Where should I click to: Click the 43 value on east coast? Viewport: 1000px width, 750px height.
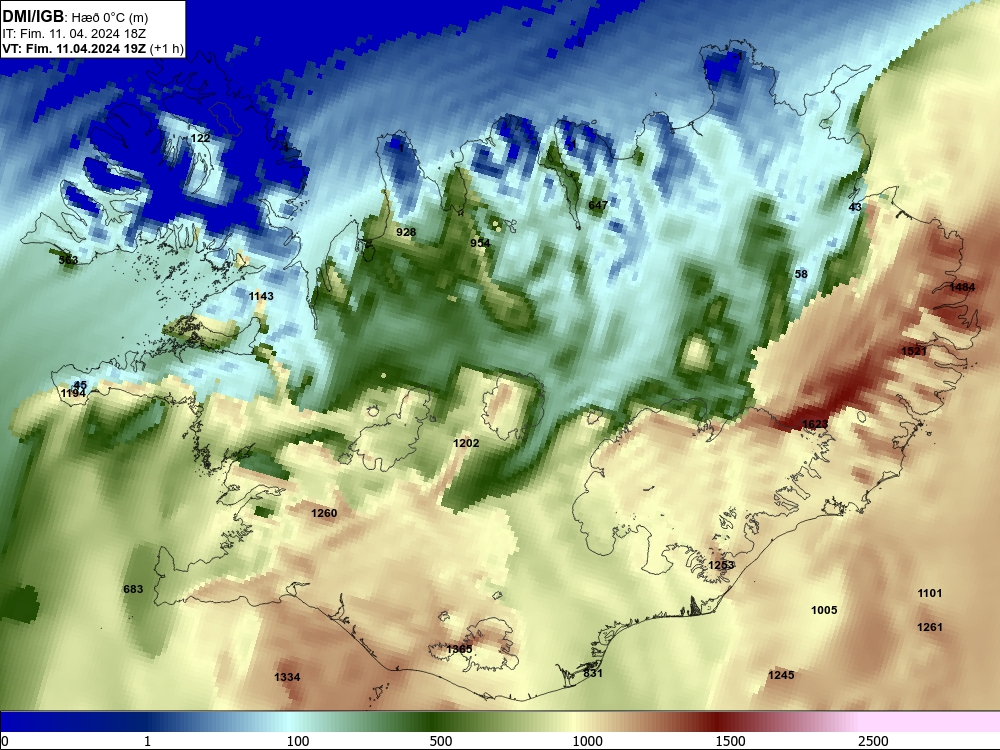[855, 207]
